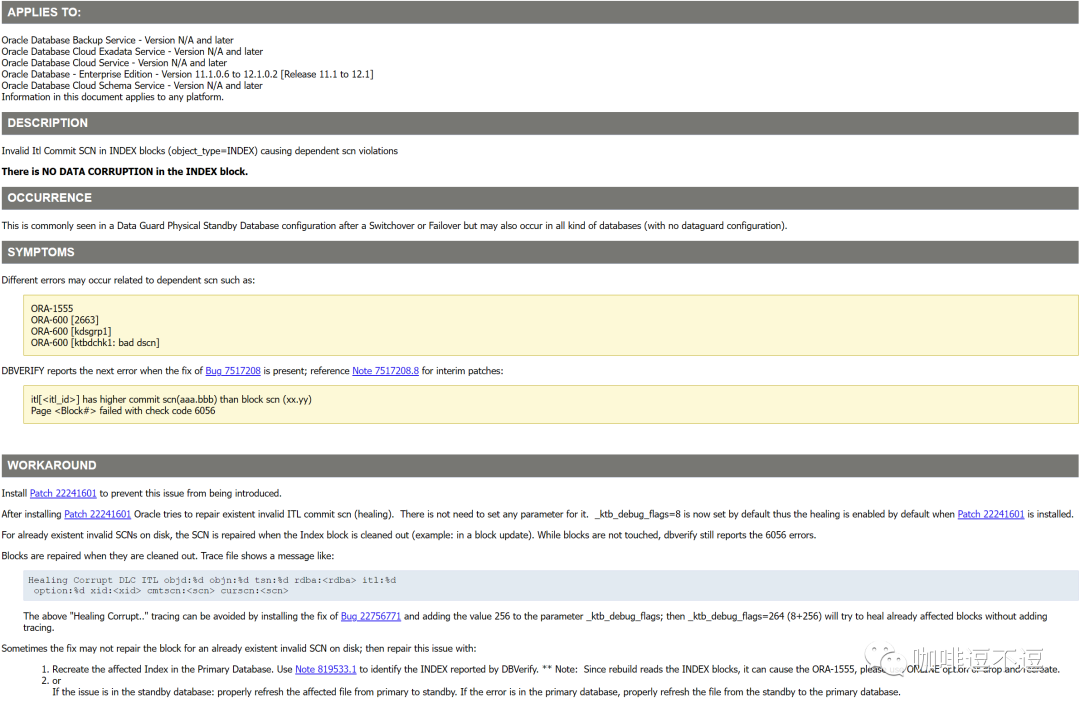Screen dimensions: 1080x708
Task: Click 'Sometimes the fix may not repair' sentence
Action: [239, 649]
